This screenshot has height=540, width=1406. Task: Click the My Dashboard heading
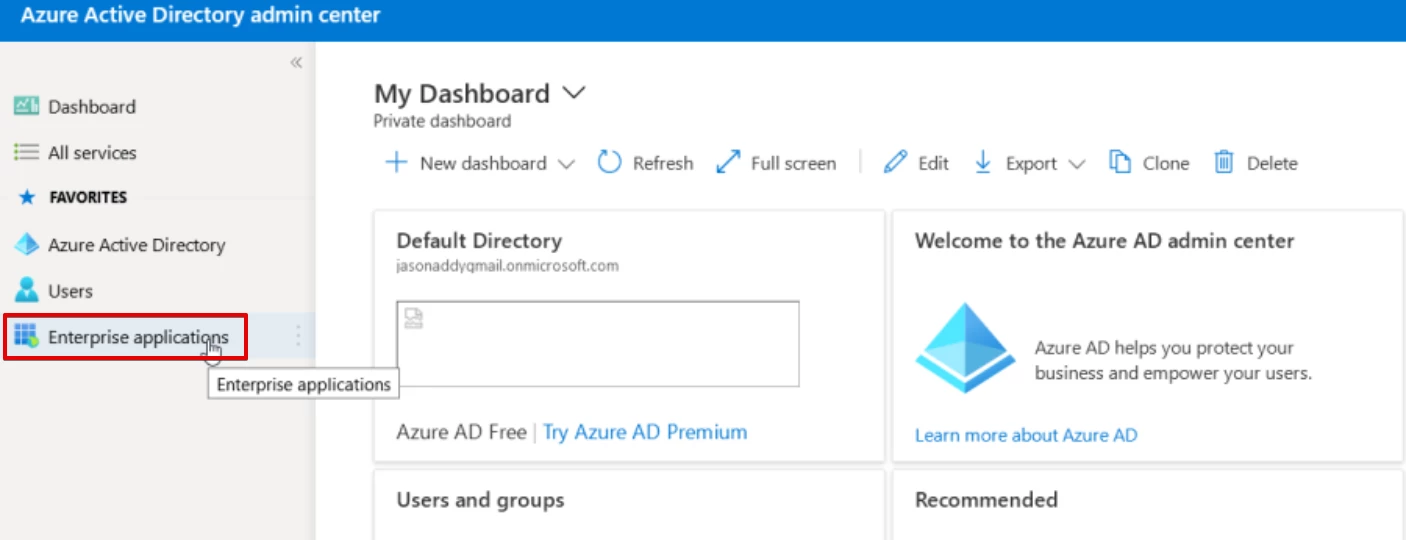tap(462, 94)
